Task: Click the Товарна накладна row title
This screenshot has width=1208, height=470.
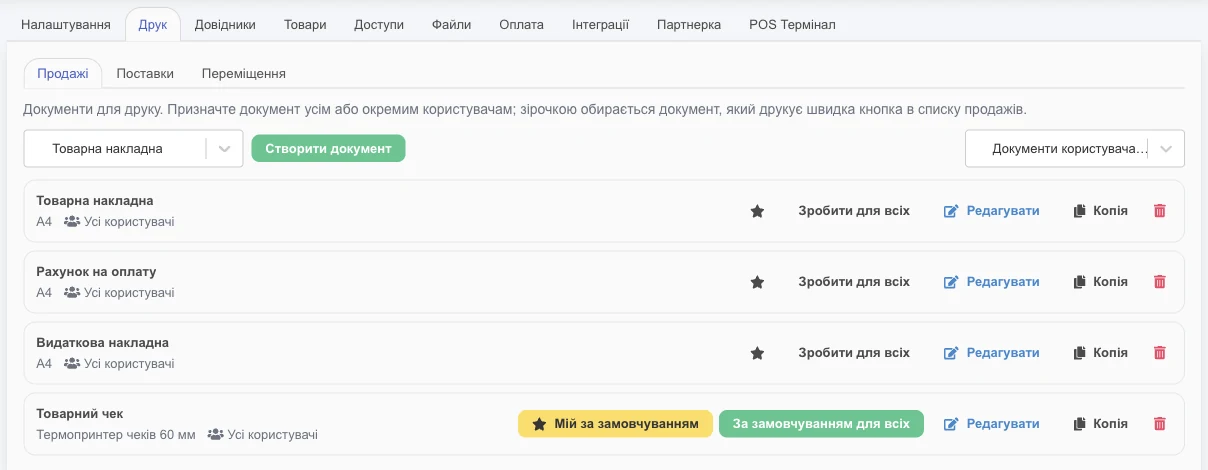Action: [95, 200]
